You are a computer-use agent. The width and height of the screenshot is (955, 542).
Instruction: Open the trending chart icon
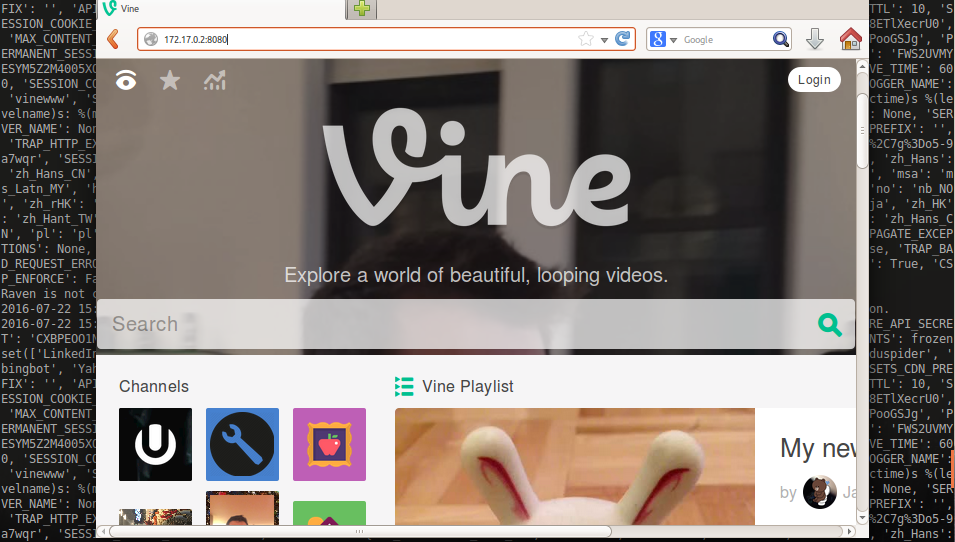(214, 81)
